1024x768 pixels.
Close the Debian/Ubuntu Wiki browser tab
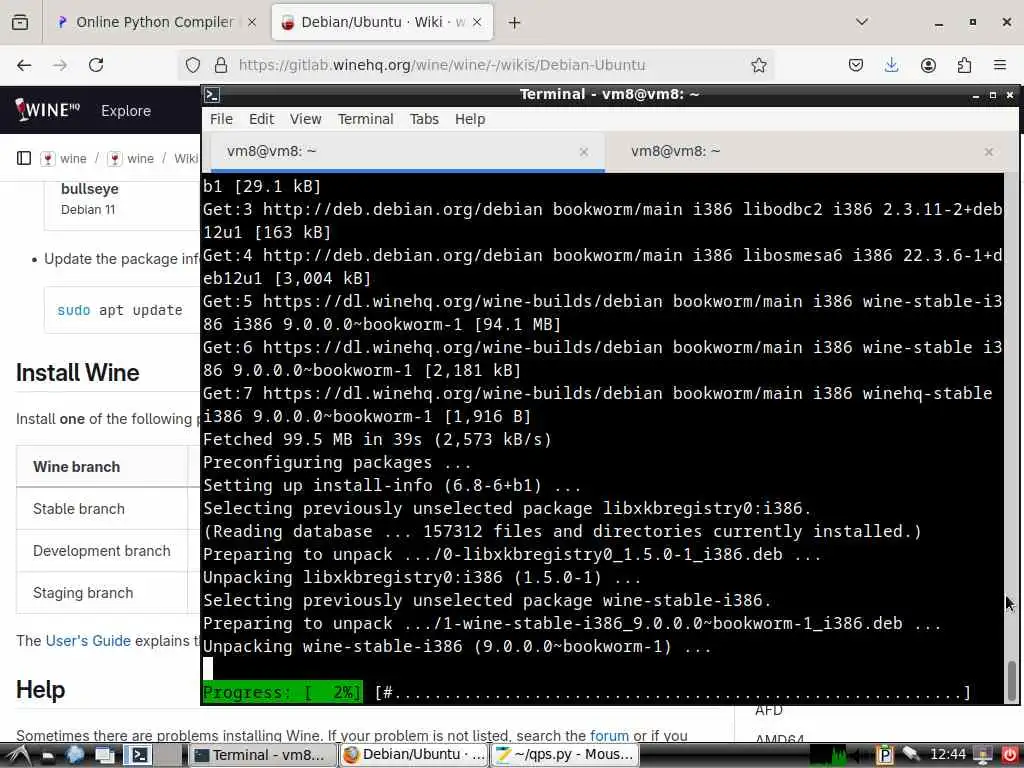click(x=477, y=22)
